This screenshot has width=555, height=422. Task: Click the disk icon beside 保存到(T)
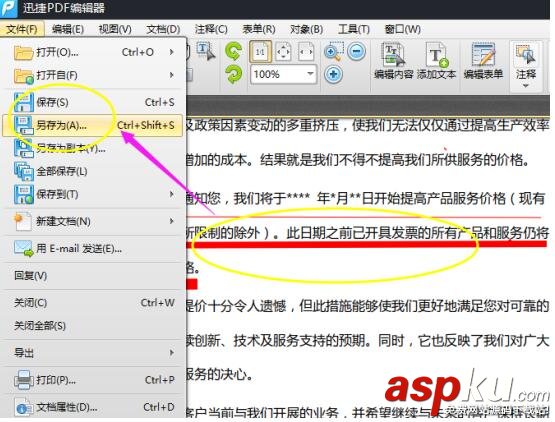pos(24,194)
